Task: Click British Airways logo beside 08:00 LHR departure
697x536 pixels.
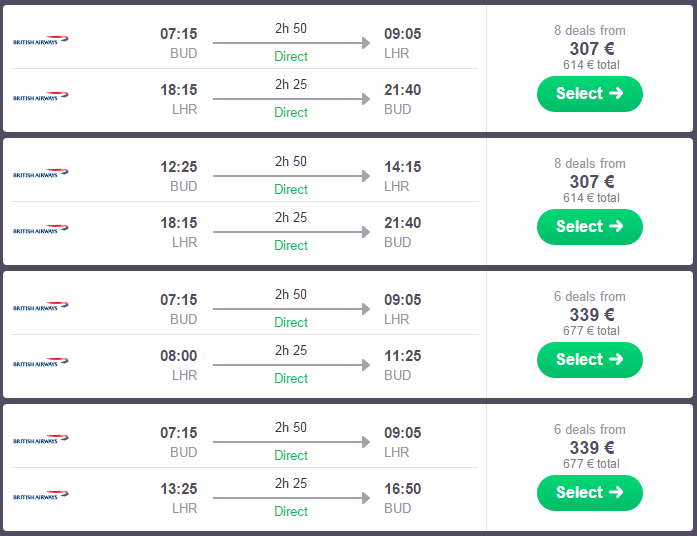Action: (x=41, y=363)
